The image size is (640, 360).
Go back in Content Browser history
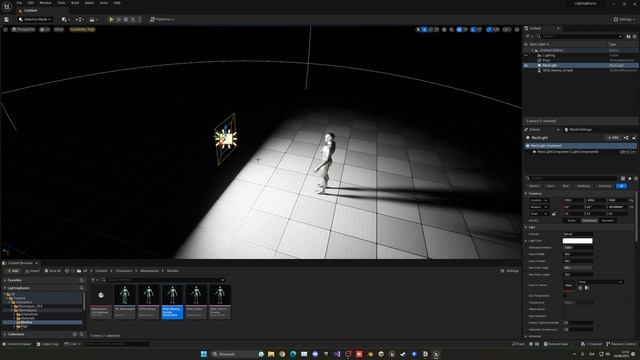(x=67, y=271)
